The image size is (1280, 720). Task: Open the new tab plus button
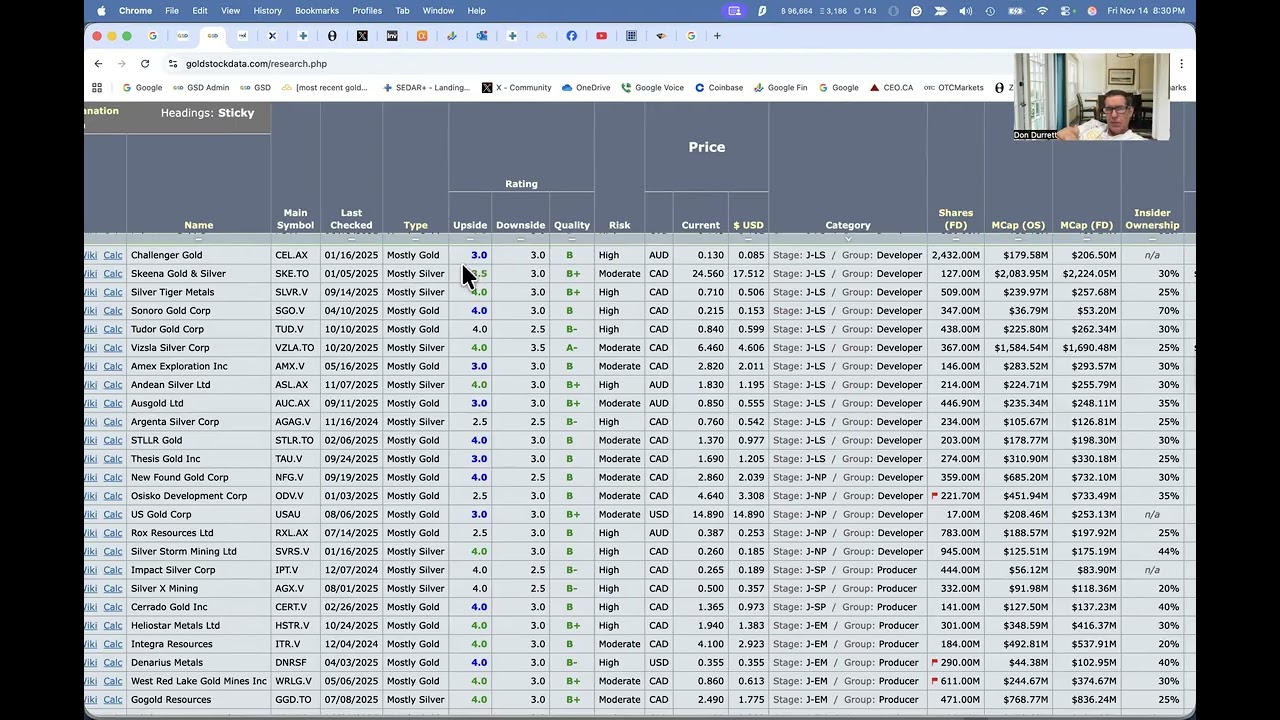click(x=717, y=36)
